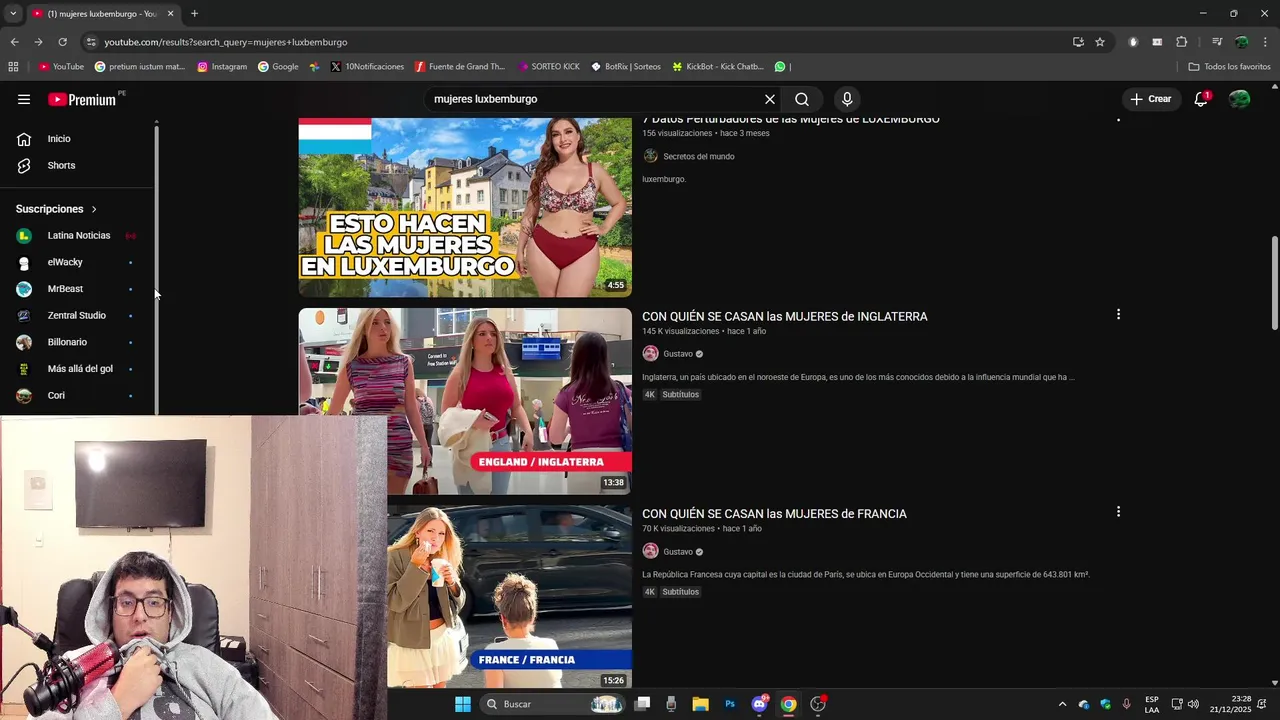1280x720 pixels.
Task: Play the France / Francia thumbnail video
Action: (509, 597)
